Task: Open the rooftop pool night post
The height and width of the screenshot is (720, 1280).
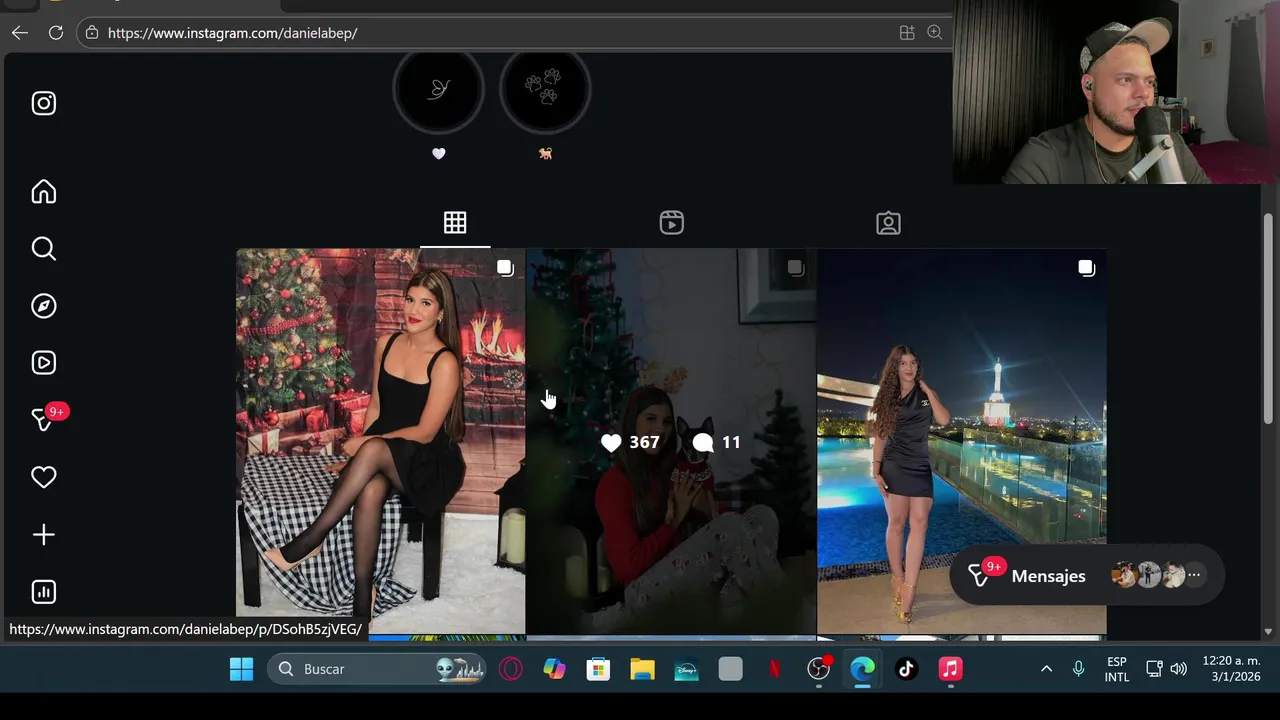Action: click(x=962, y=441)
